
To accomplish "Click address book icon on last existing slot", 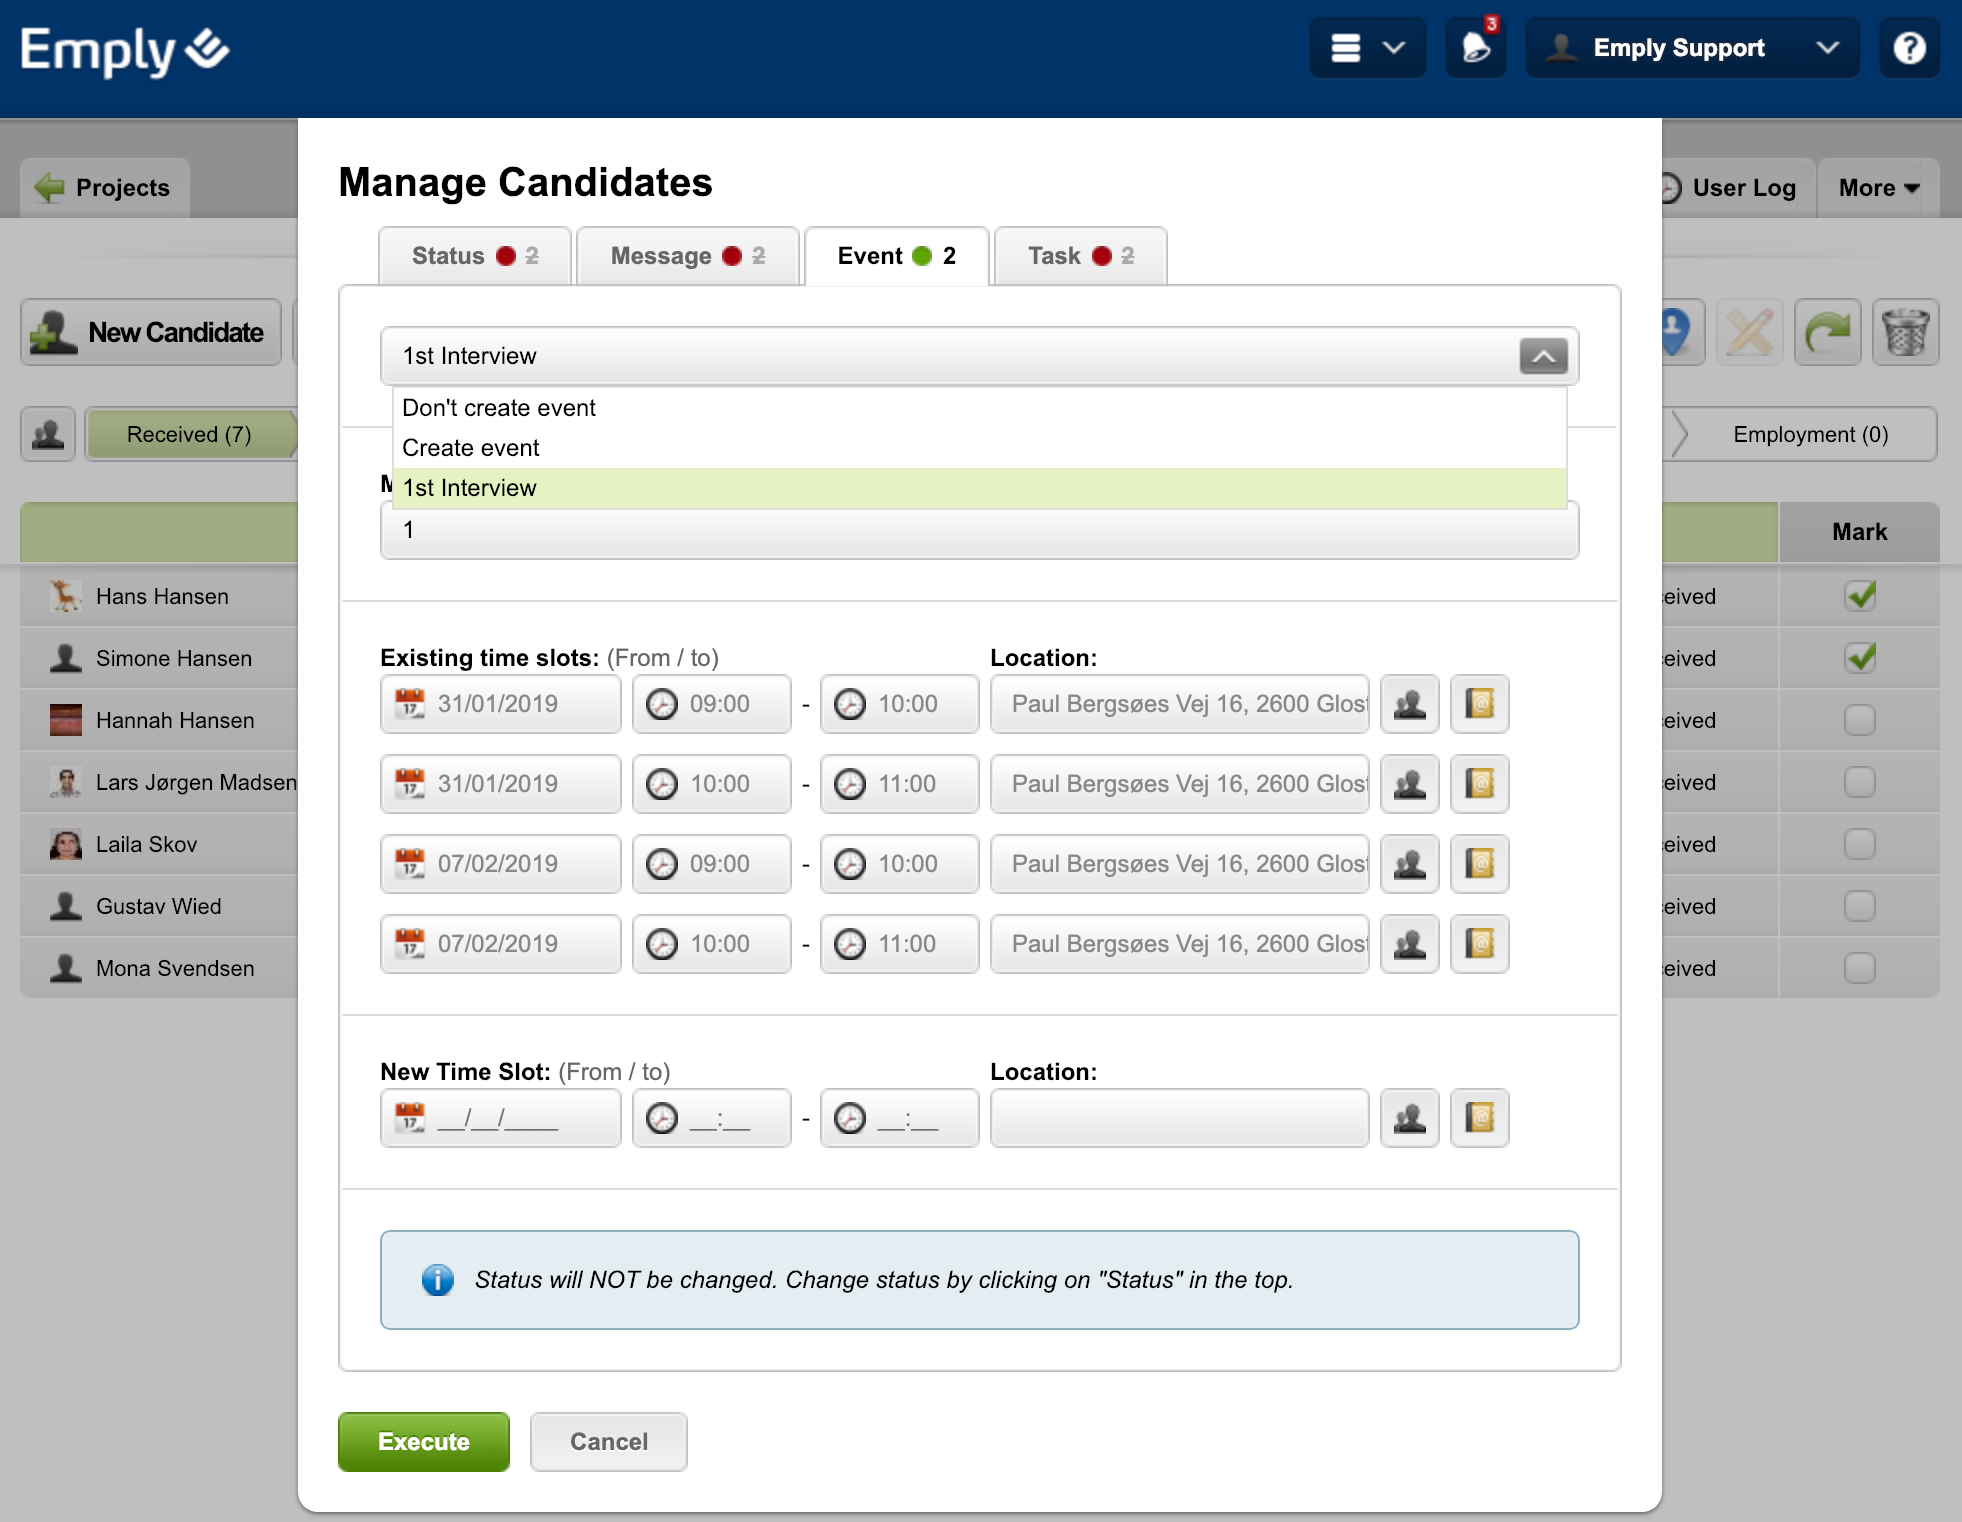I will click(x=1479, y=944).
